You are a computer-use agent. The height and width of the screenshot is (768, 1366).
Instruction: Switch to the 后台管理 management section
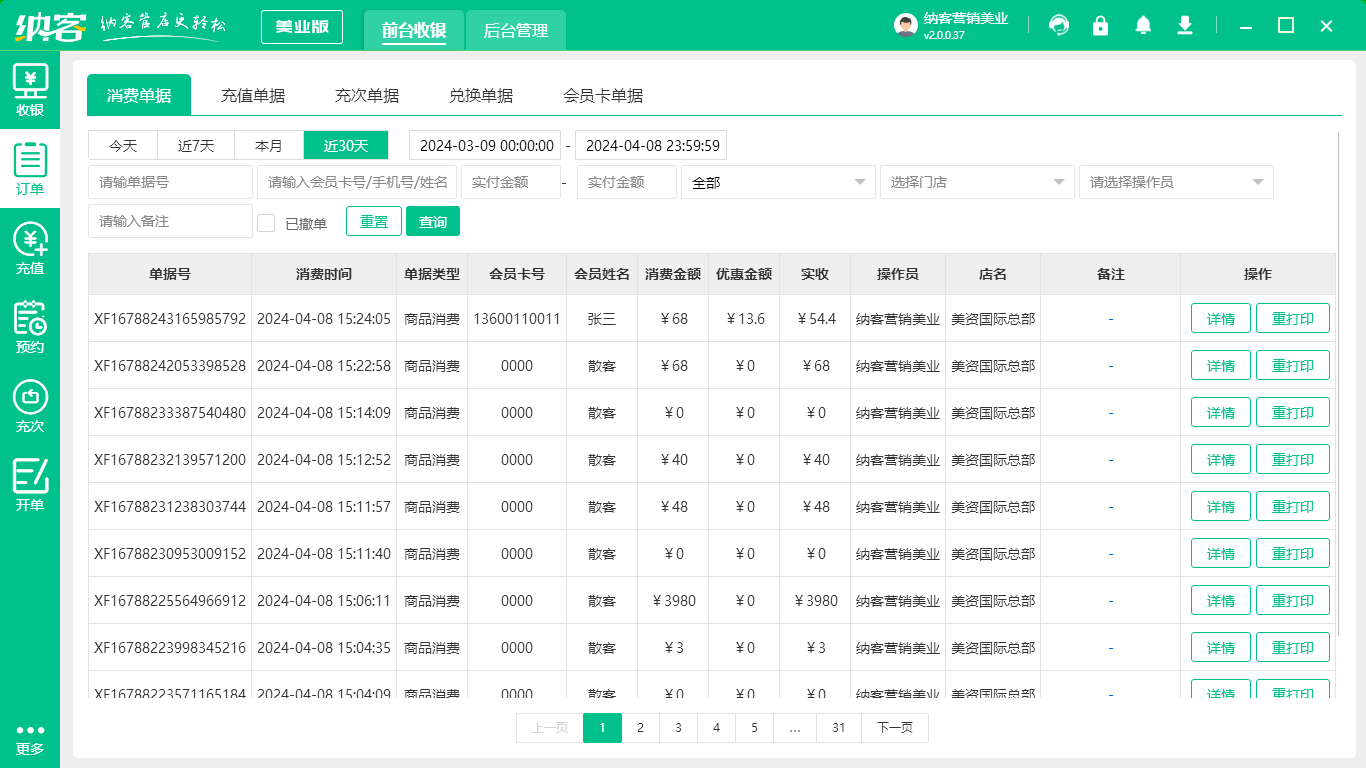coord(516,31)
